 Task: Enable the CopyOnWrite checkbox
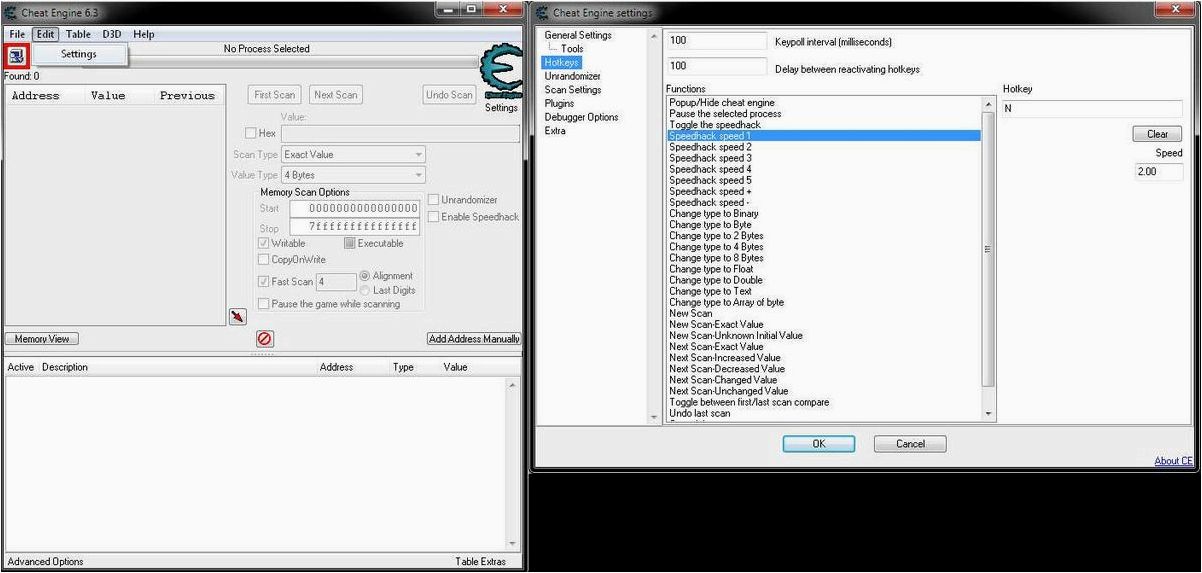[264, 260]
